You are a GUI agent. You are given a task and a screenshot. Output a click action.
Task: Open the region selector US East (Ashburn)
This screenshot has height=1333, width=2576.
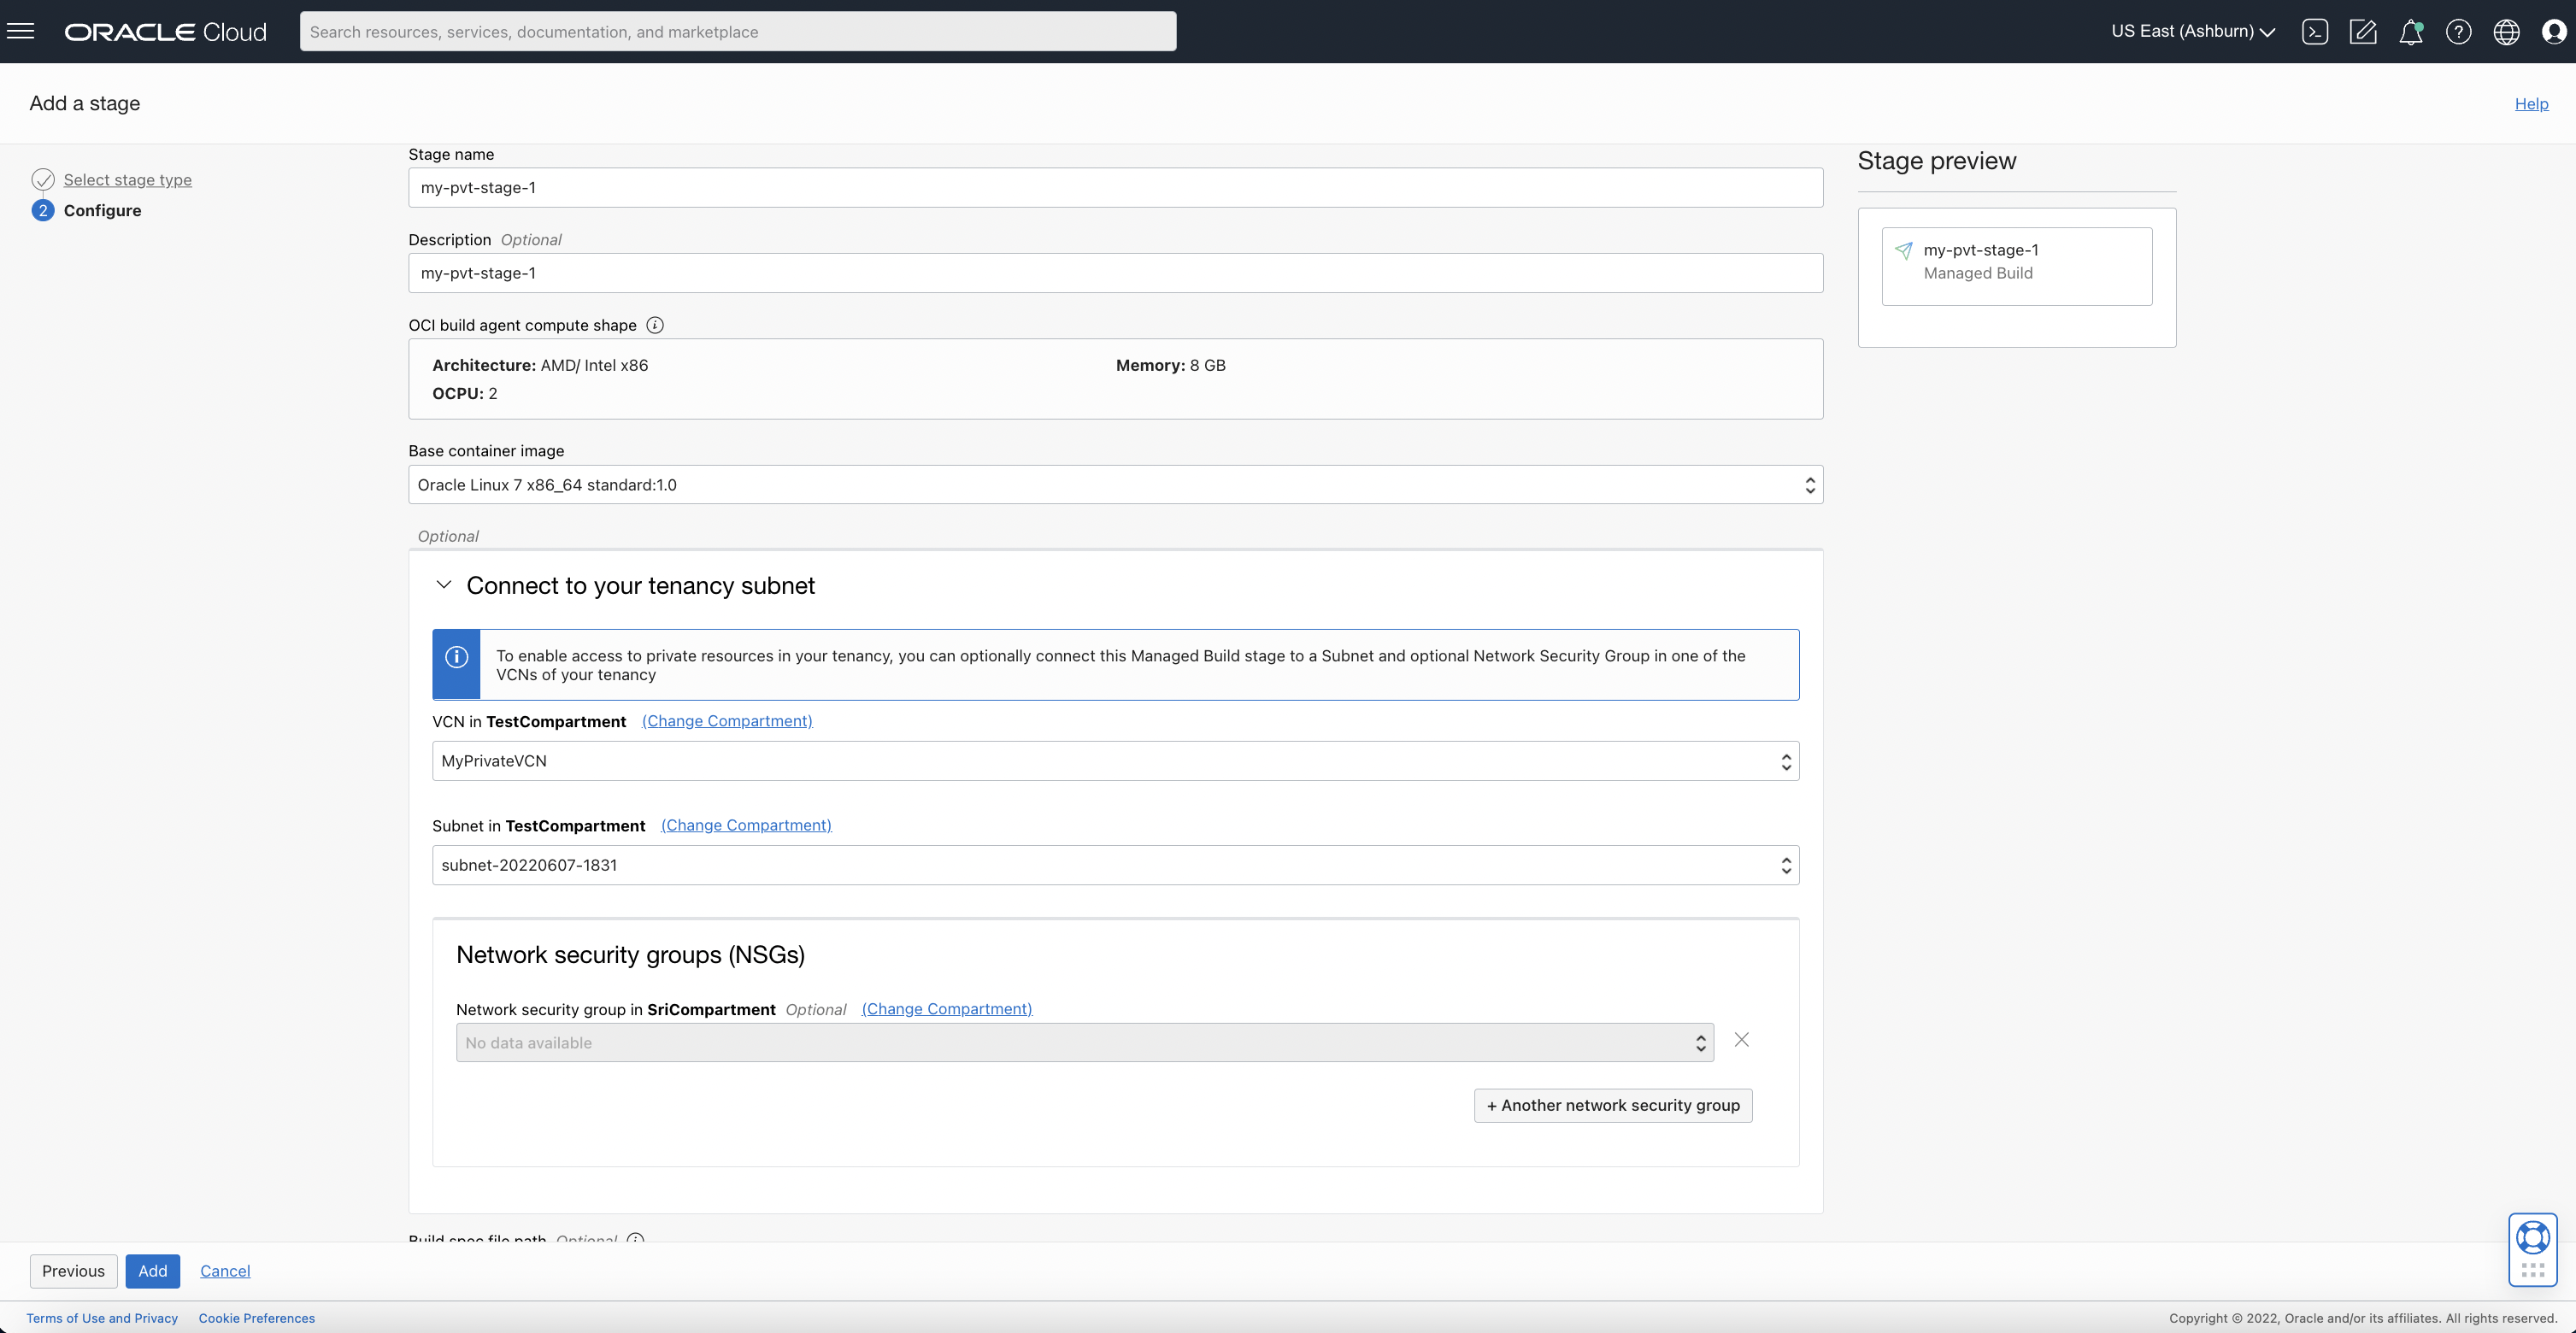tap(2192, 31)
